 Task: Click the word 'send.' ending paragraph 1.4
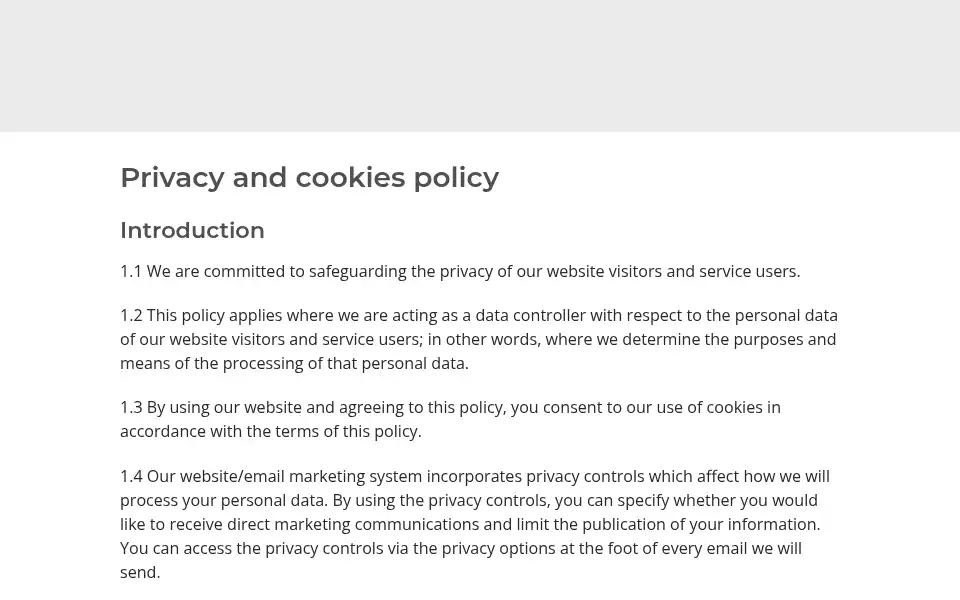point(140,572)
